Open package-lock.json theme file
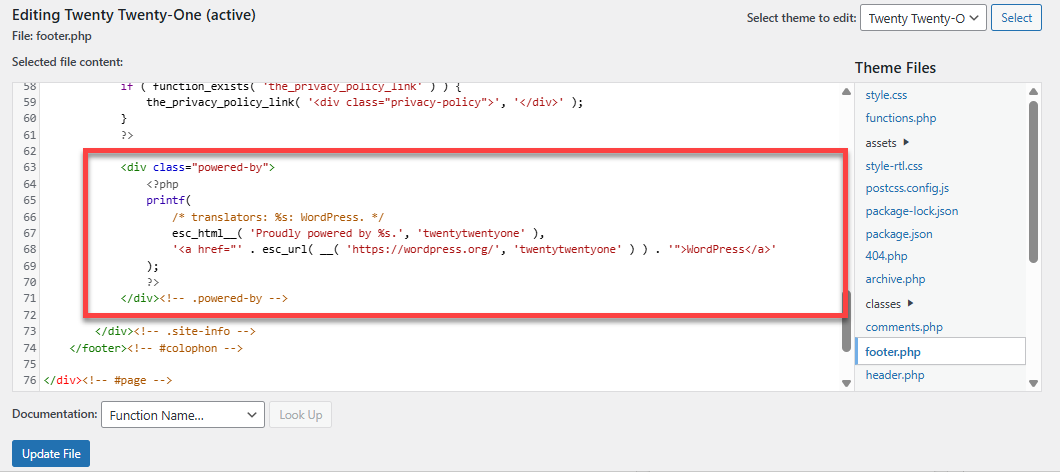 pyautogui.click(x=911, y=211)
